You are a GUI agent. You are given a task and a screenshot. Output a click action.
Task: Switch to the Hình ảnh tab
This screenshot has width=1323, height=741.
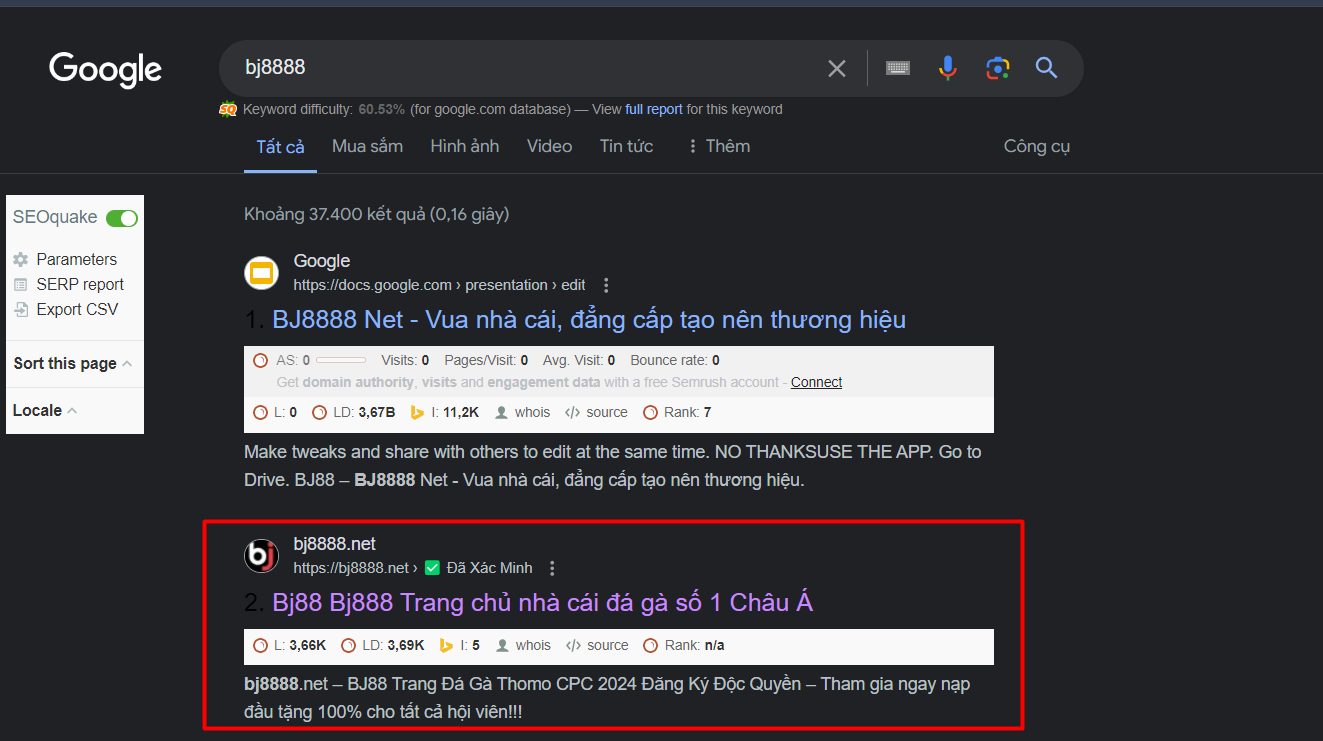(464, 146)
